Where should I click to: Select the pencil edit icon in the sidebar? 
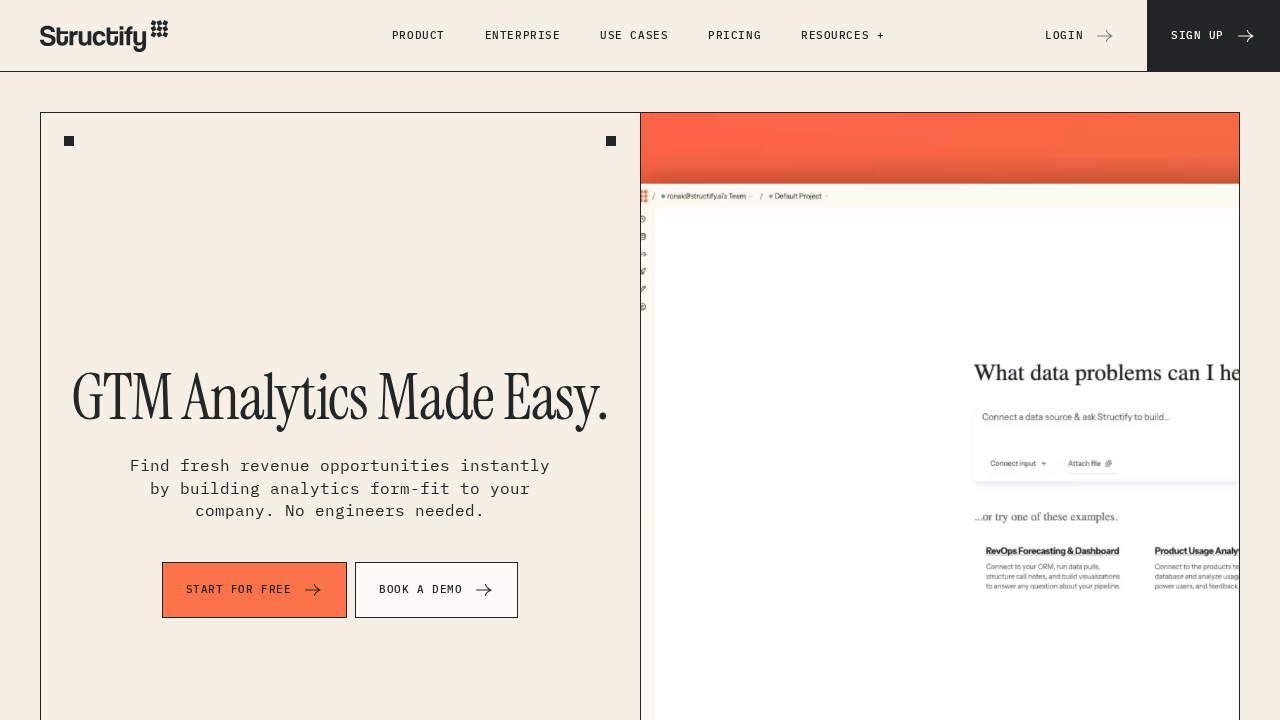643,271
